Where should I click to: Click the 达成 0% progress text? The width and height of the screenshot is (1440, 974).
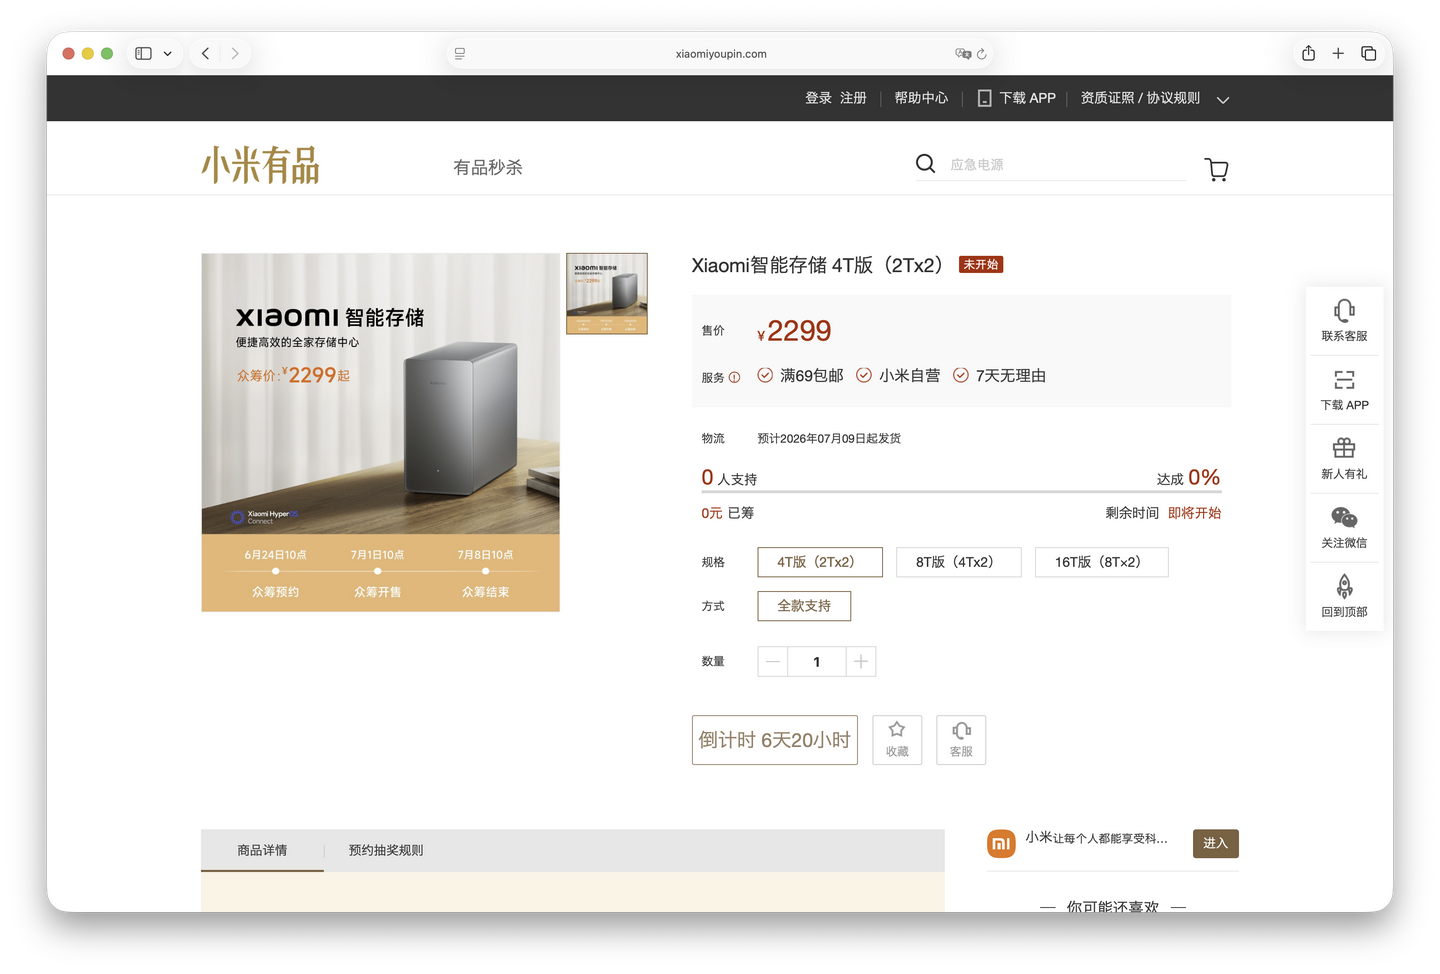coord(1188,478)
